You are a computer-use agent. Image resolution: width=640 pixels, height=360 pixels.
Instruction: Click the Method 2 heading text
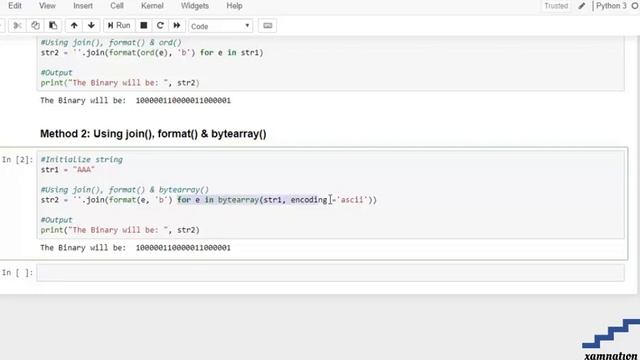(153, 134)
